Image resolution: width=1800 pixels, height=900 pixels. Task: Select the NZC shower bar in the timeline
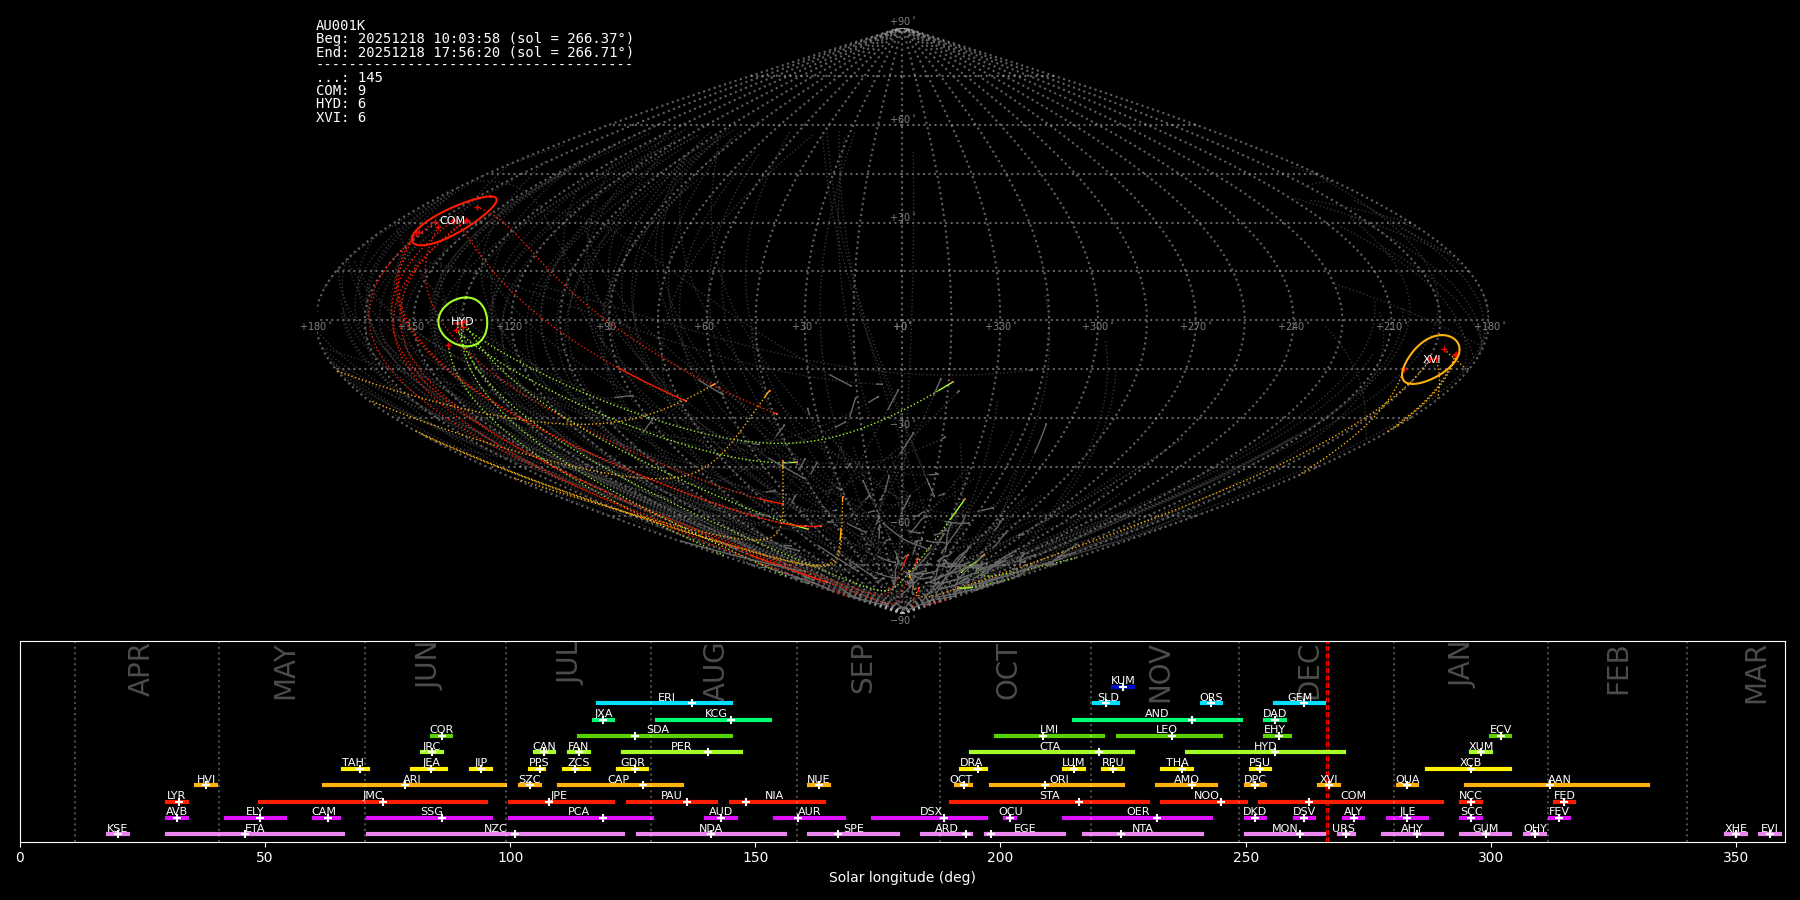pyautogui.click(x=495, y=834)
